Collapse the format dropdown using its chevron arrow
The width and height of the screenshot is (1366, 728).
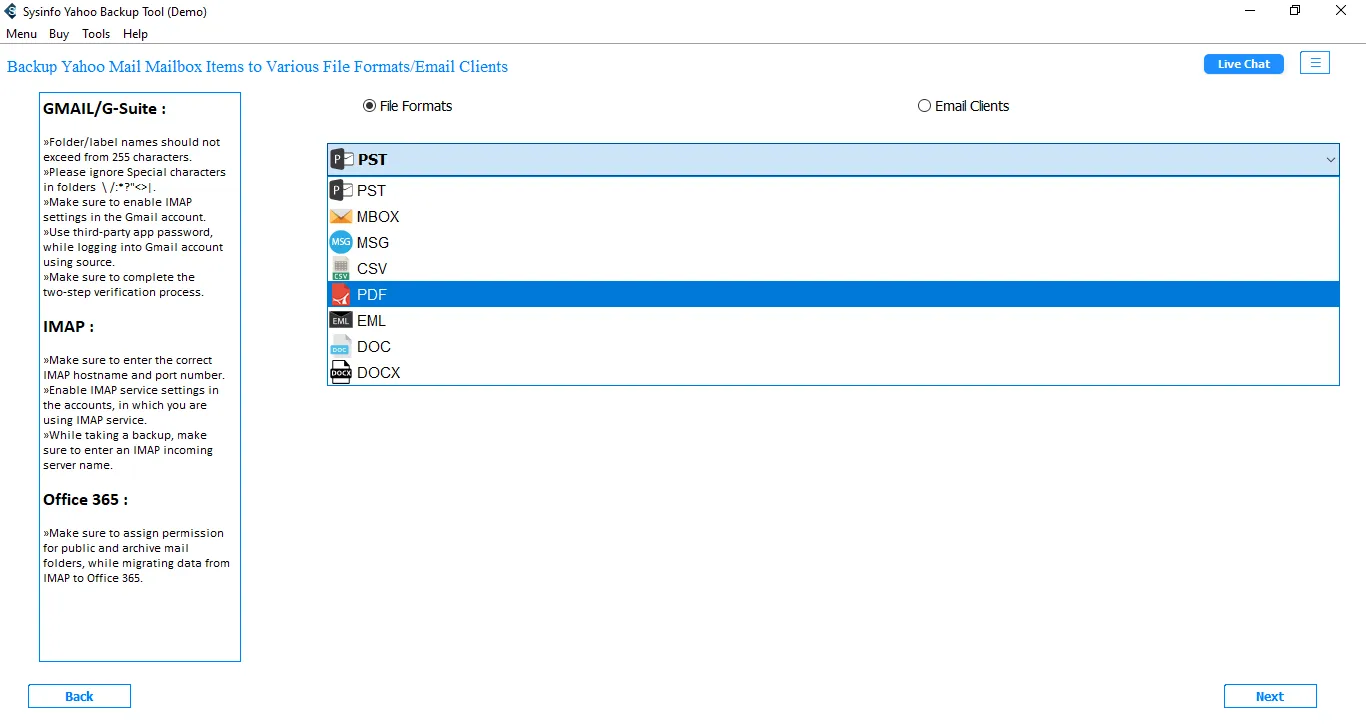(1331, 160)
